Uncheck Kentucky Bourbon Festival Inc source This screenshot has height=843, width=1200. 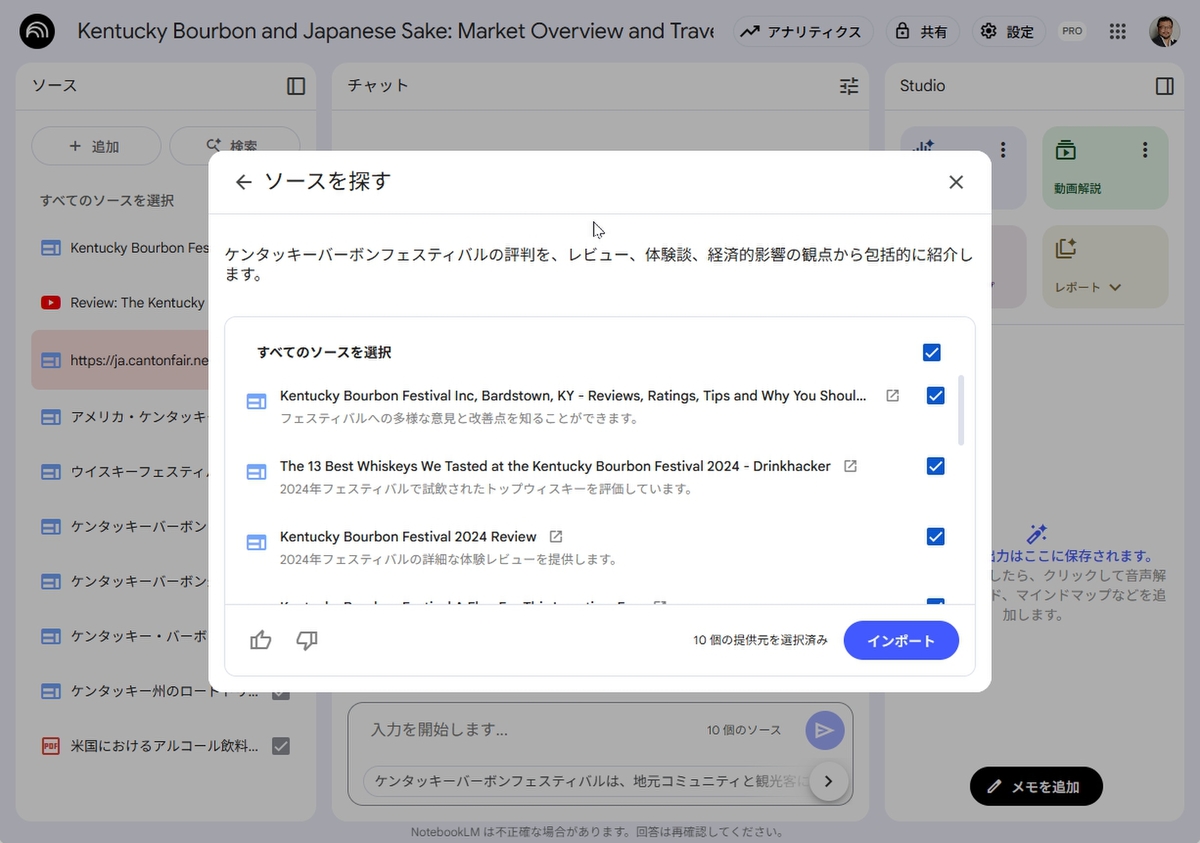click(x=936, y=396)
